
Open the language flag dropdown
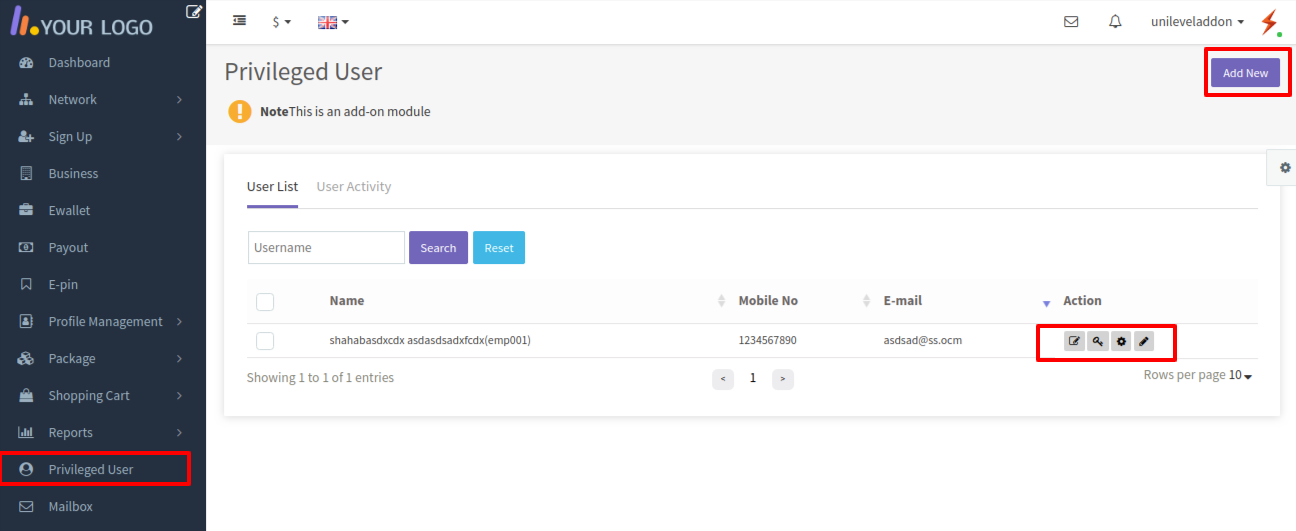(333, 21)
